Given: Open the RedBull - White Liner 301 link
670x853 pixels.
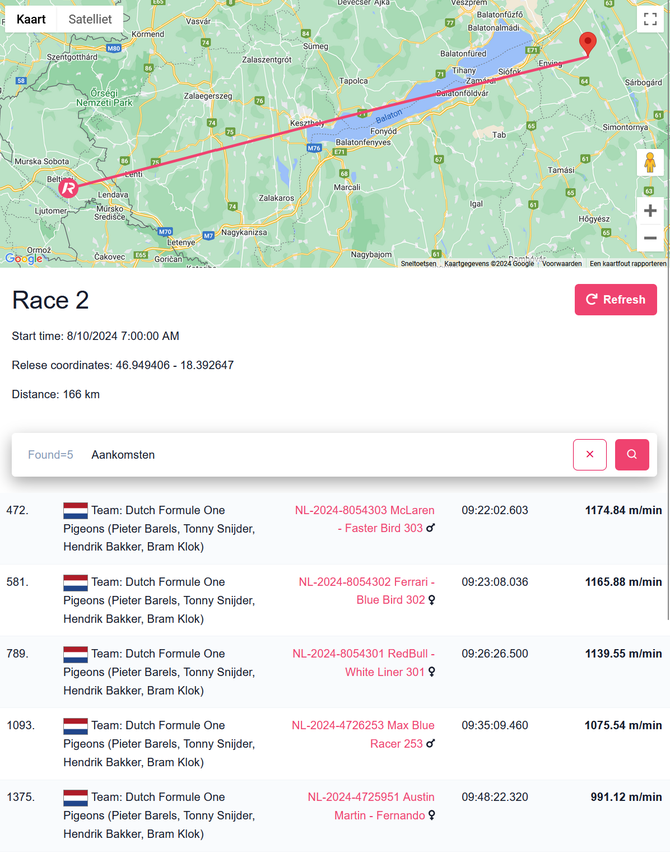Looking at the screenshot, I should pos(364,663).
